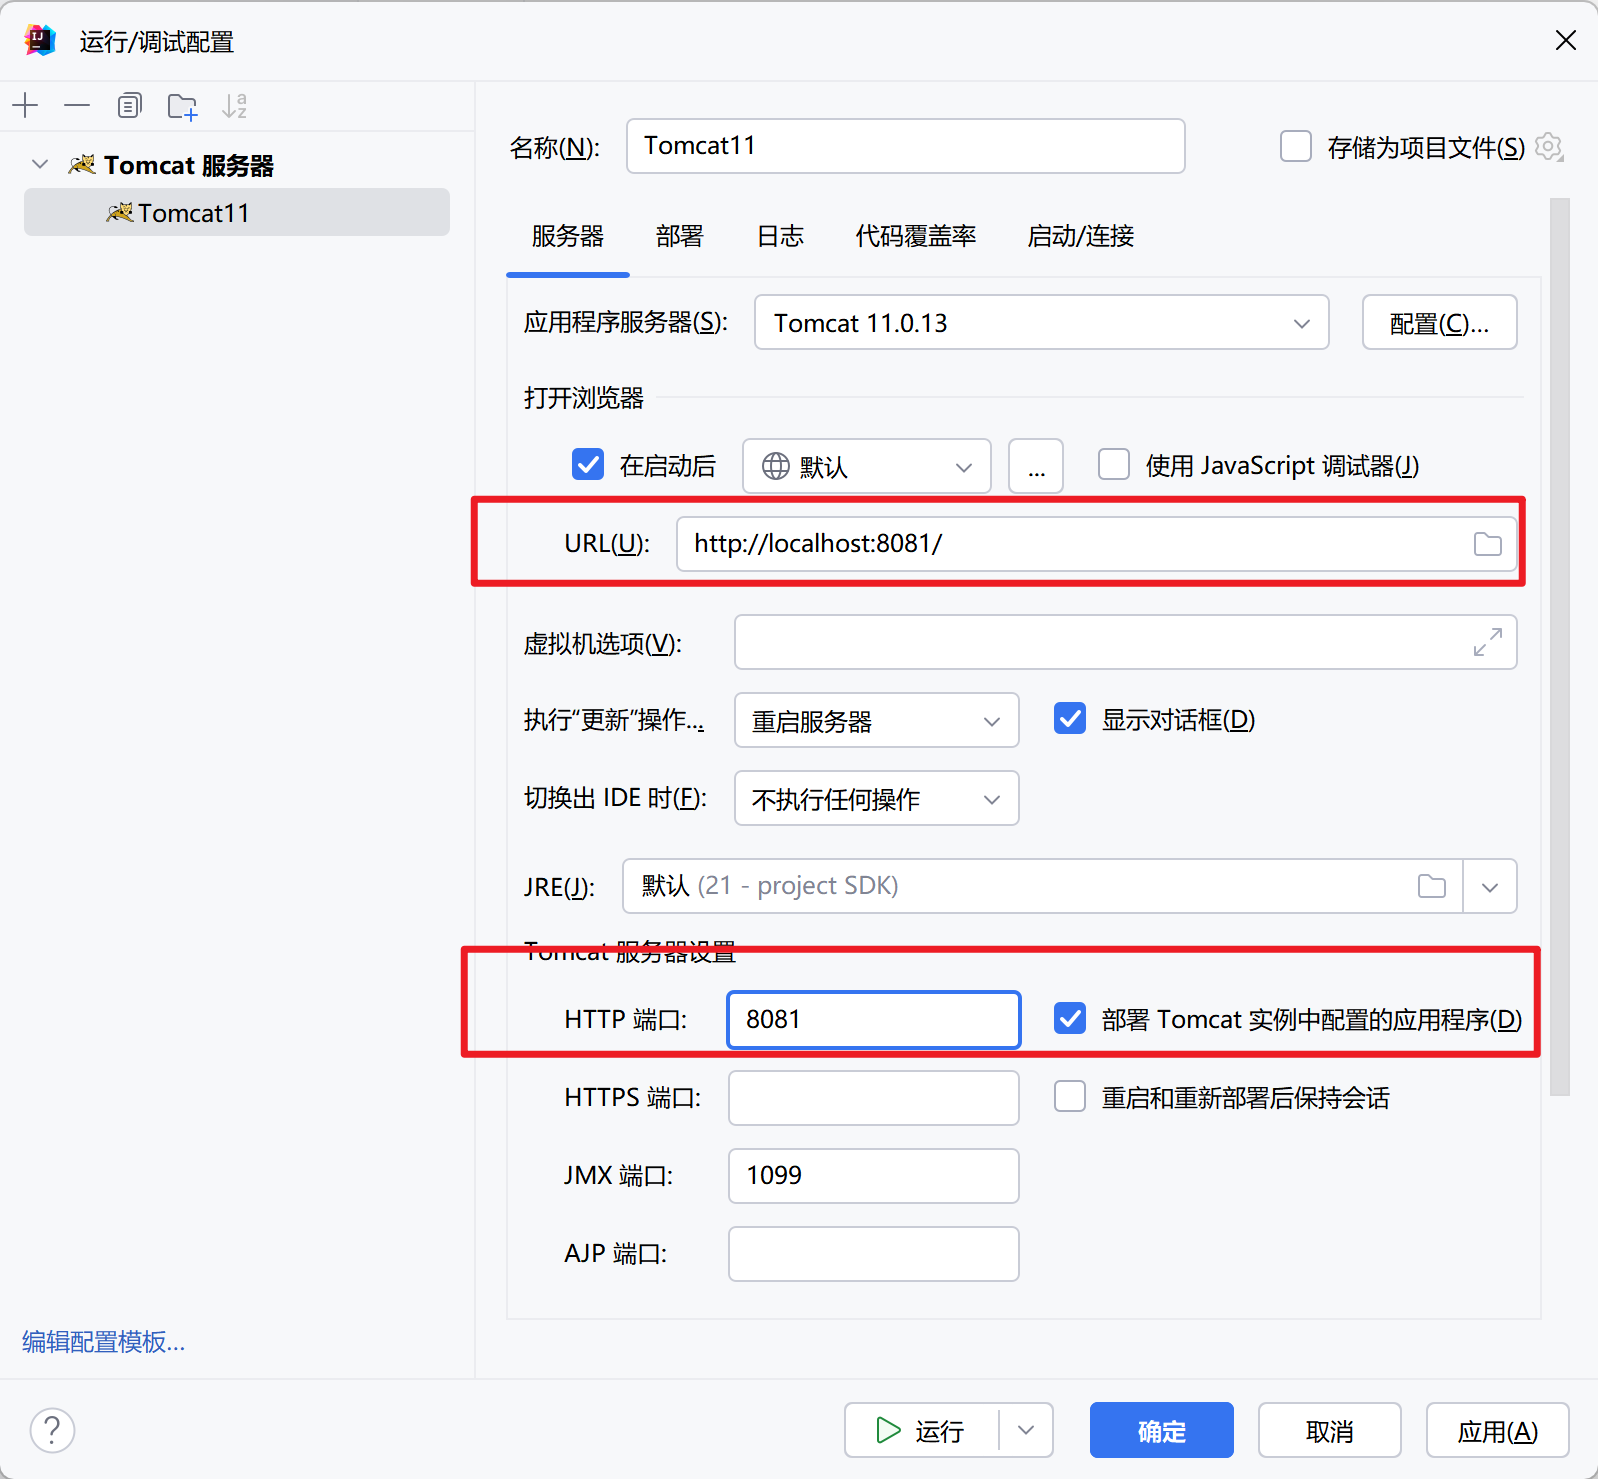Click the JMX 端口 input field
The height and width of the screenshot is (1479, 1598).
(x=874, y=1175)
